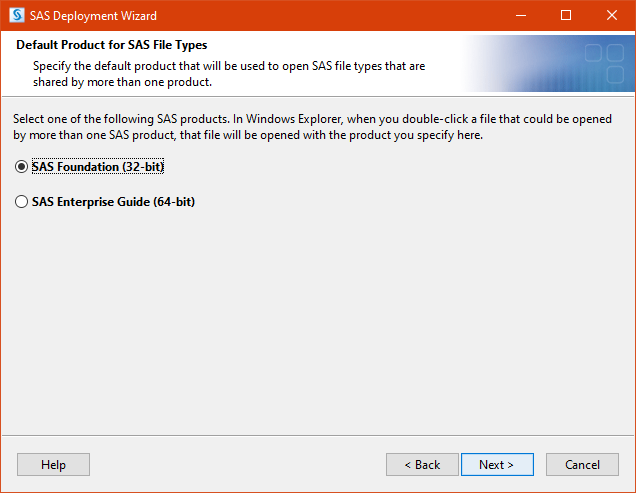Click the 'Select one of the following' instruction paragraph
This screenshot has height=493, width=636.
tap(312, 127)
